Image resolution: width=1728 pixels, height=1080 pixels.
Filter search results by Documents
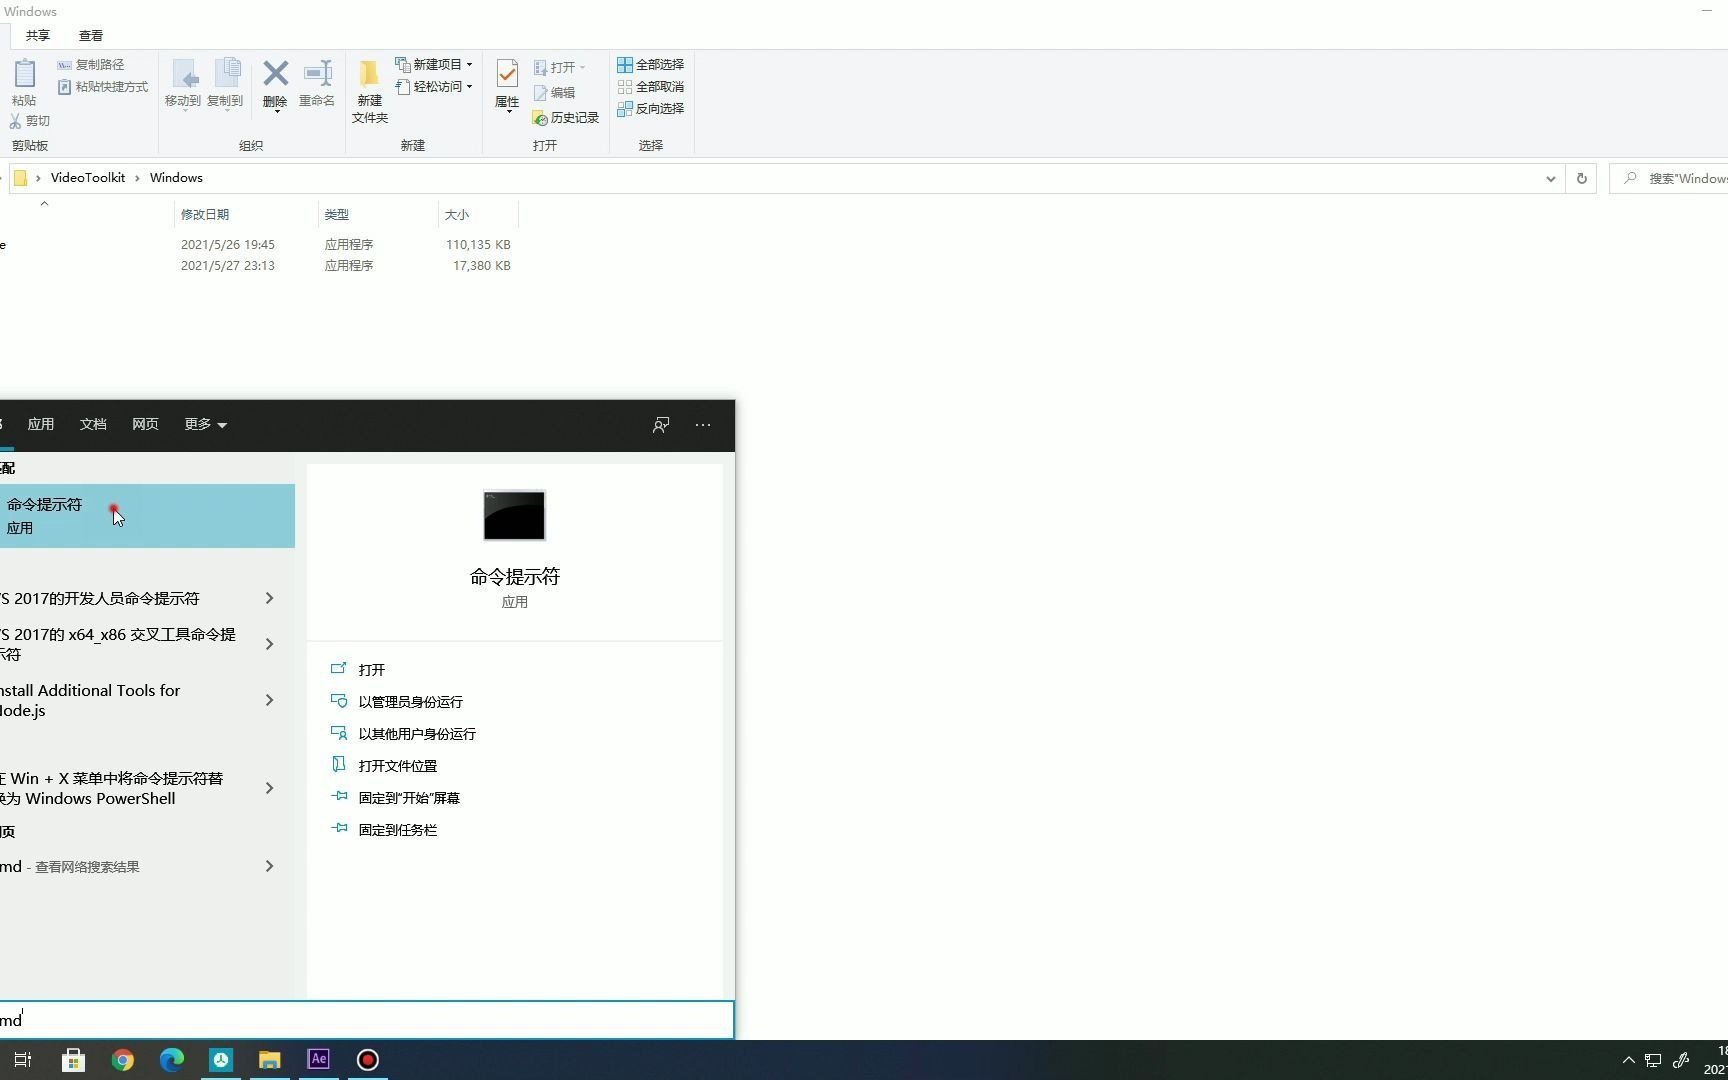point(93,425)
